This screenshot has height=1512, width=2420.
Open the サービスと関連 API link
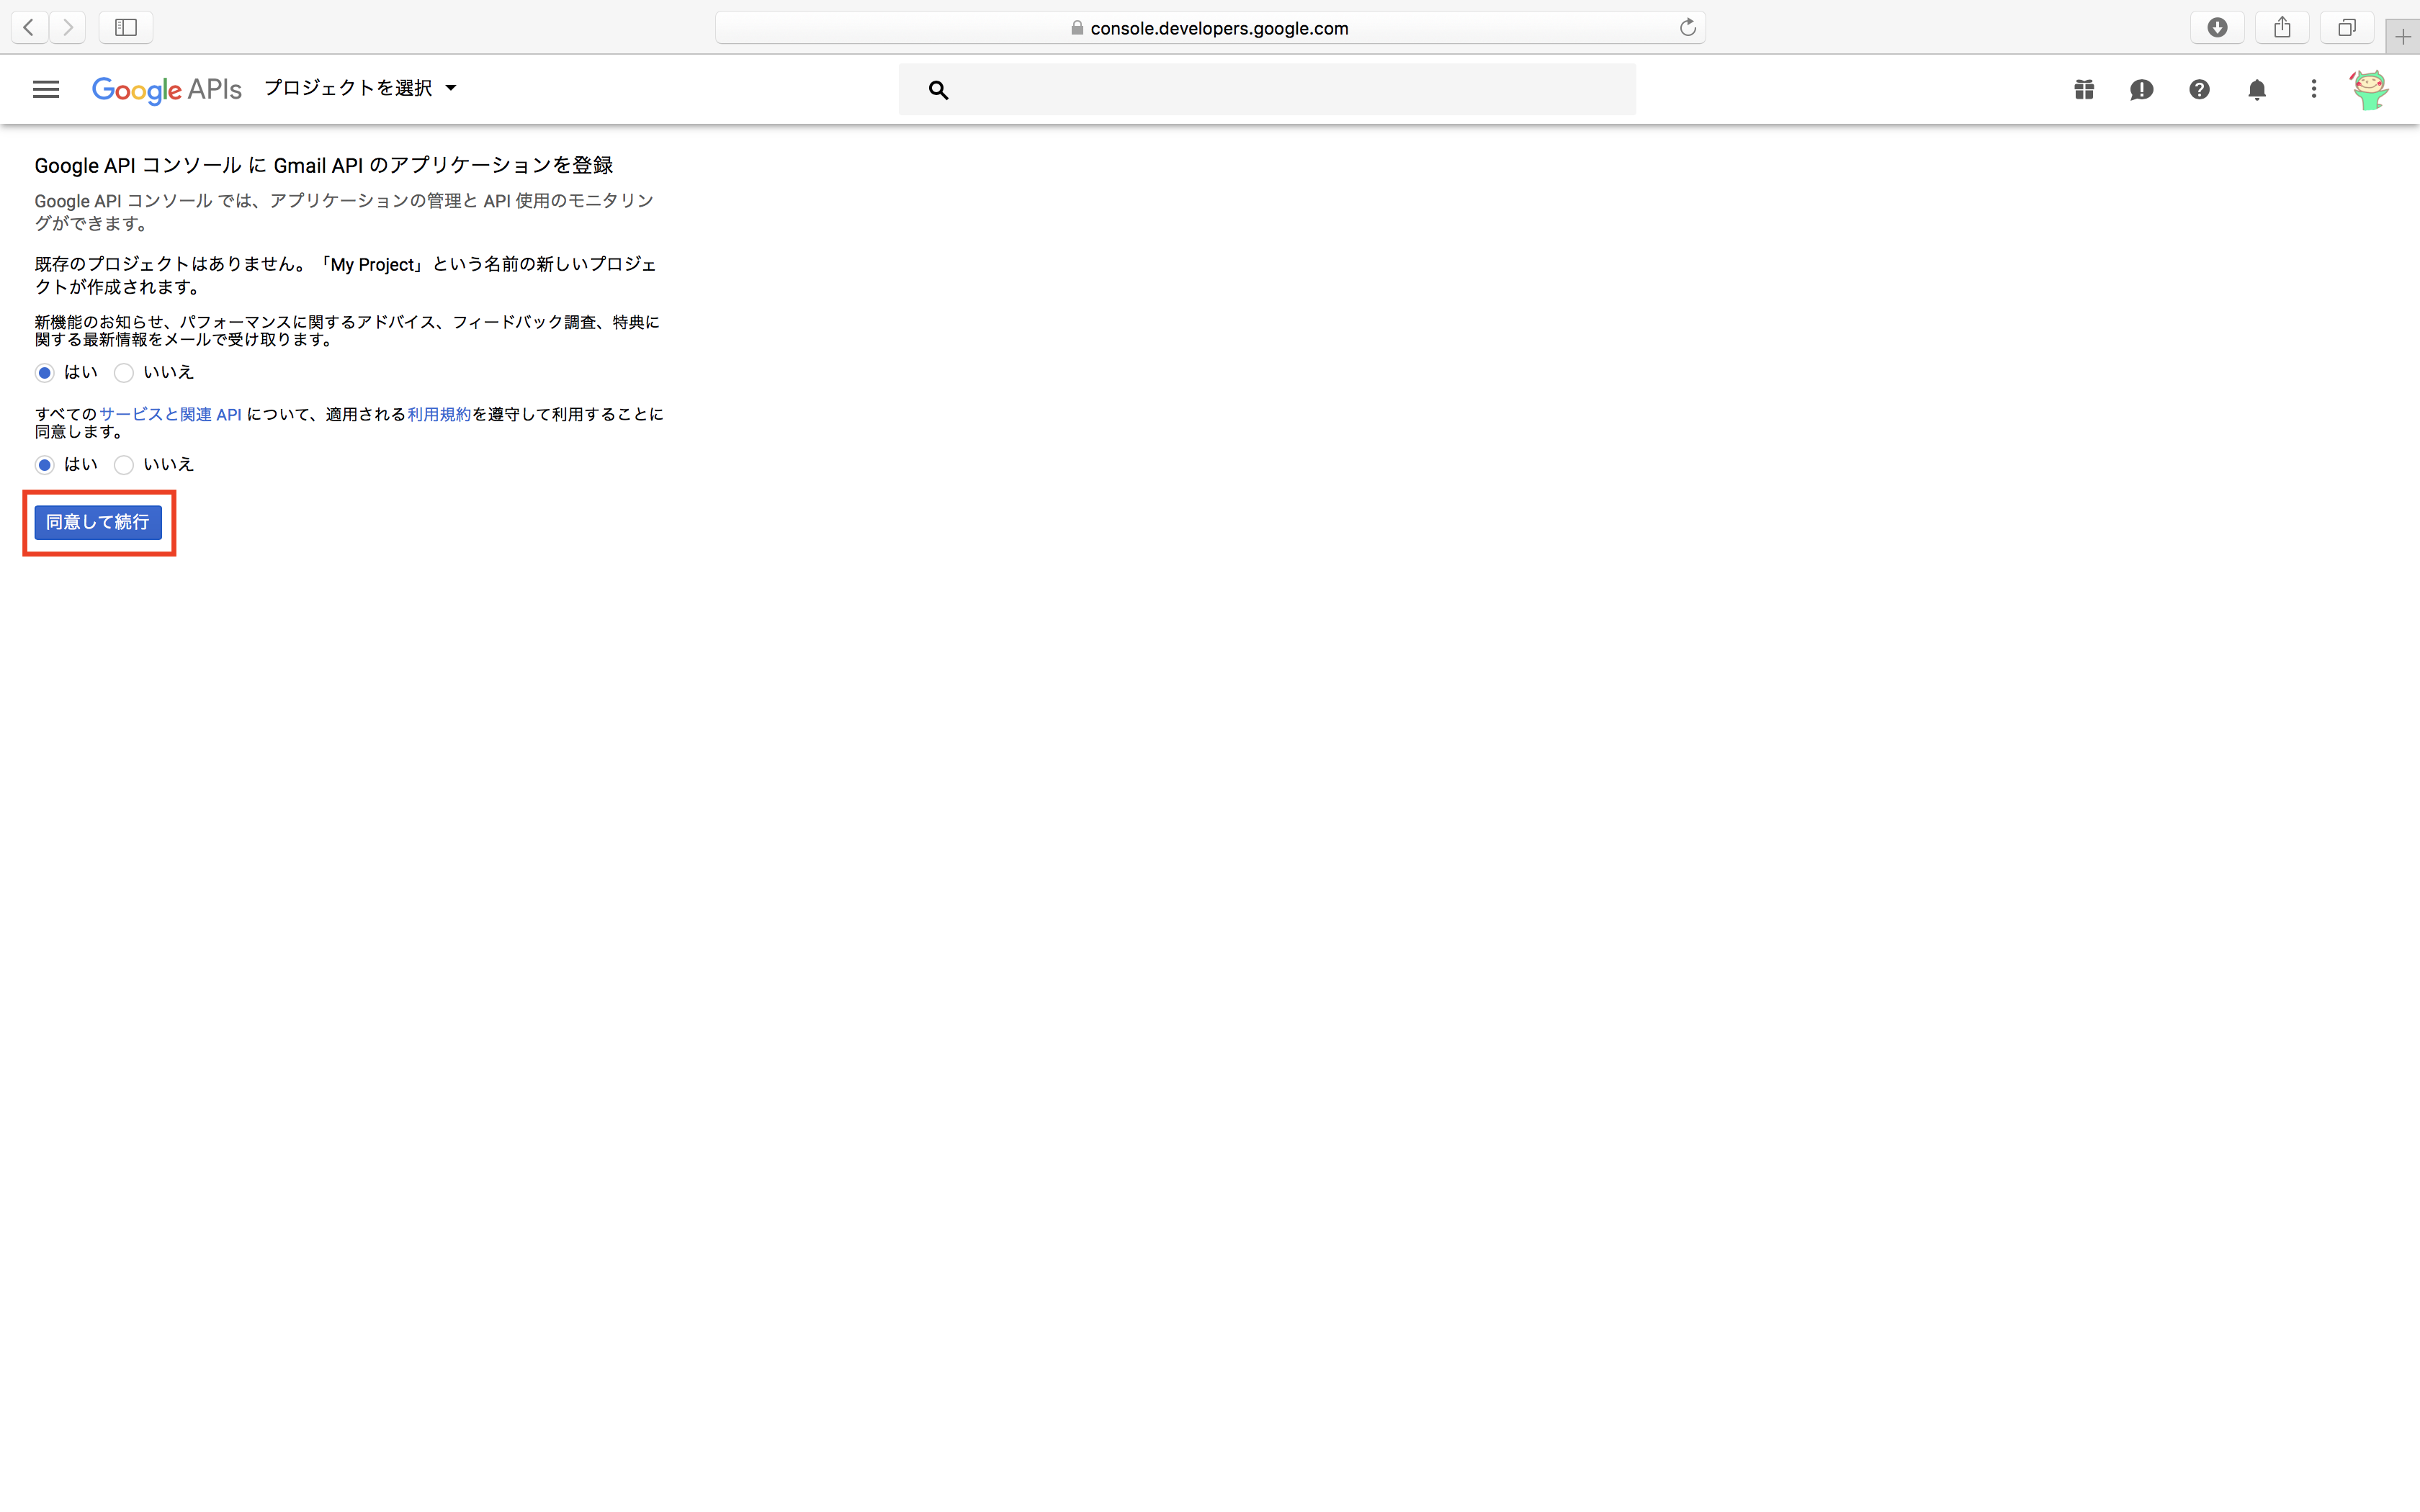(x=170, y=414)
